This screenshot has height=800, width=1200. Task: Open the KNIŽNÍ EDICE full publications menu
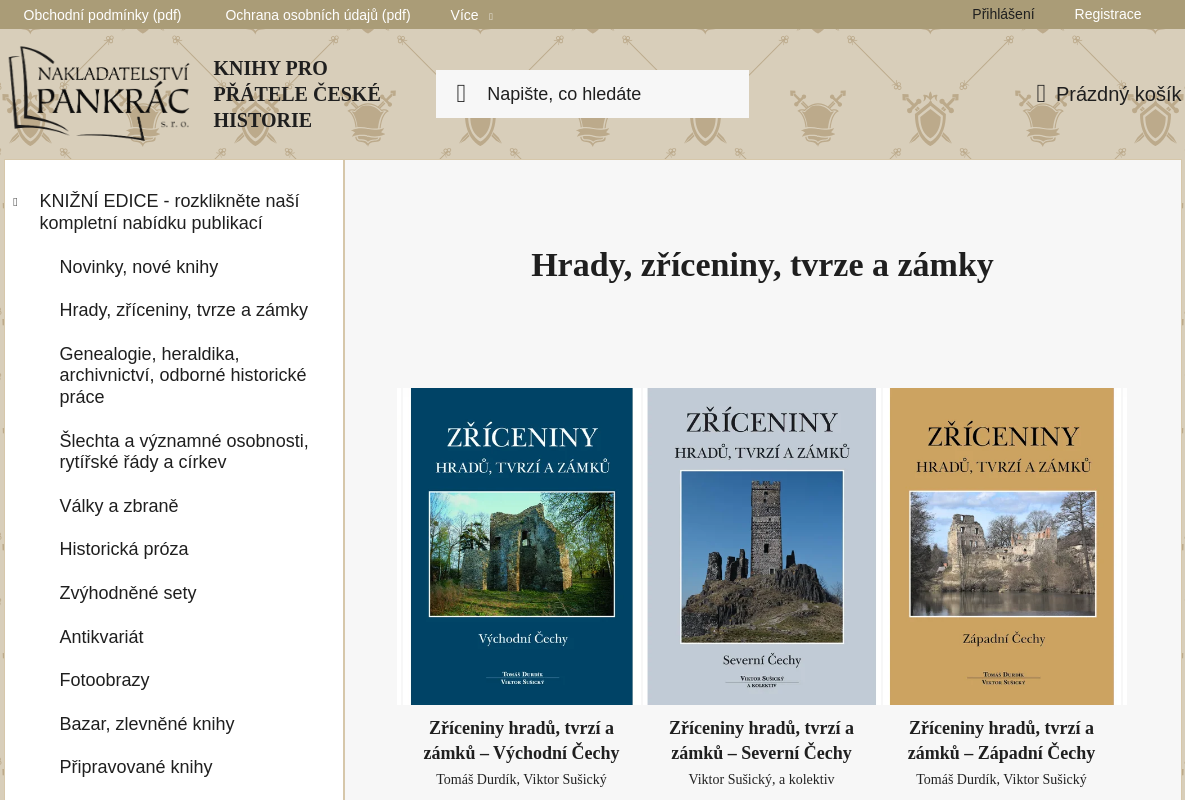point(169,212)
